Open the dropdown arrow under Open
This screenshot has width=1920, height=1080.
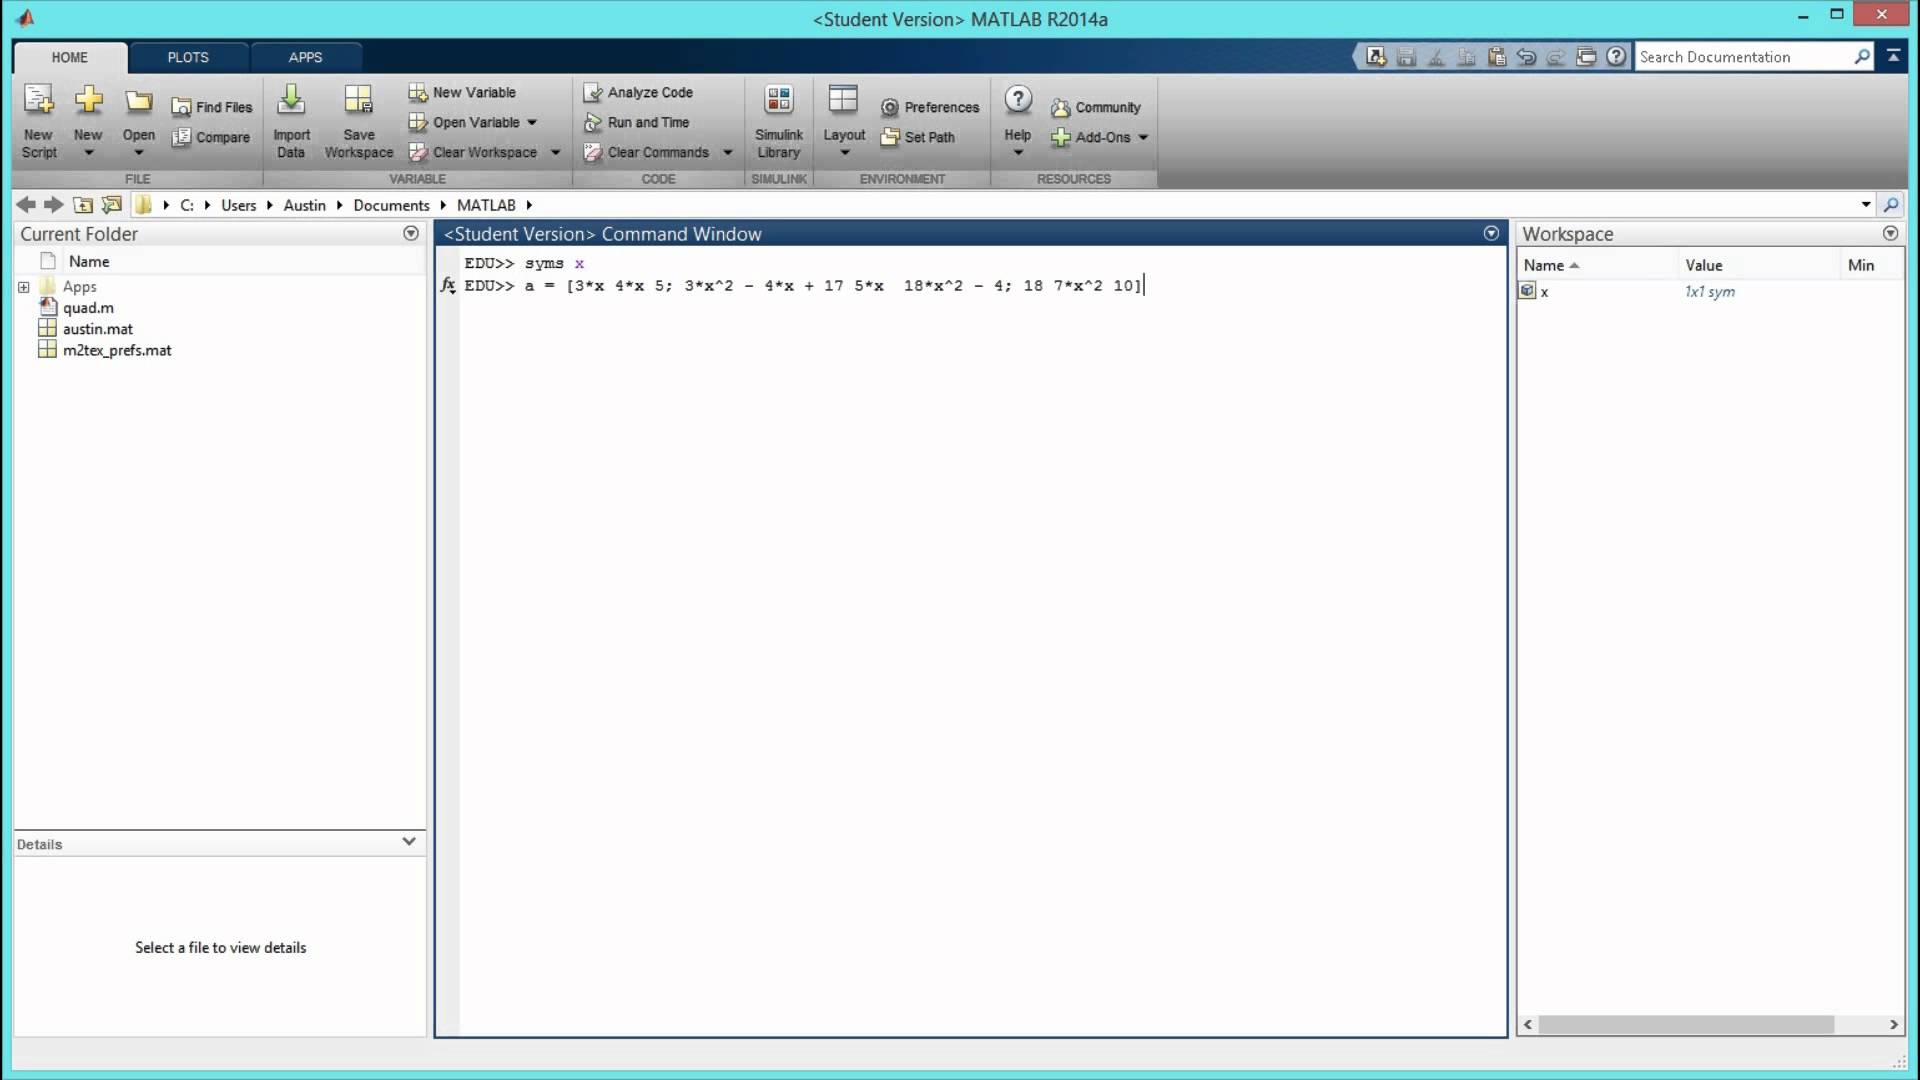pos(138,153)
